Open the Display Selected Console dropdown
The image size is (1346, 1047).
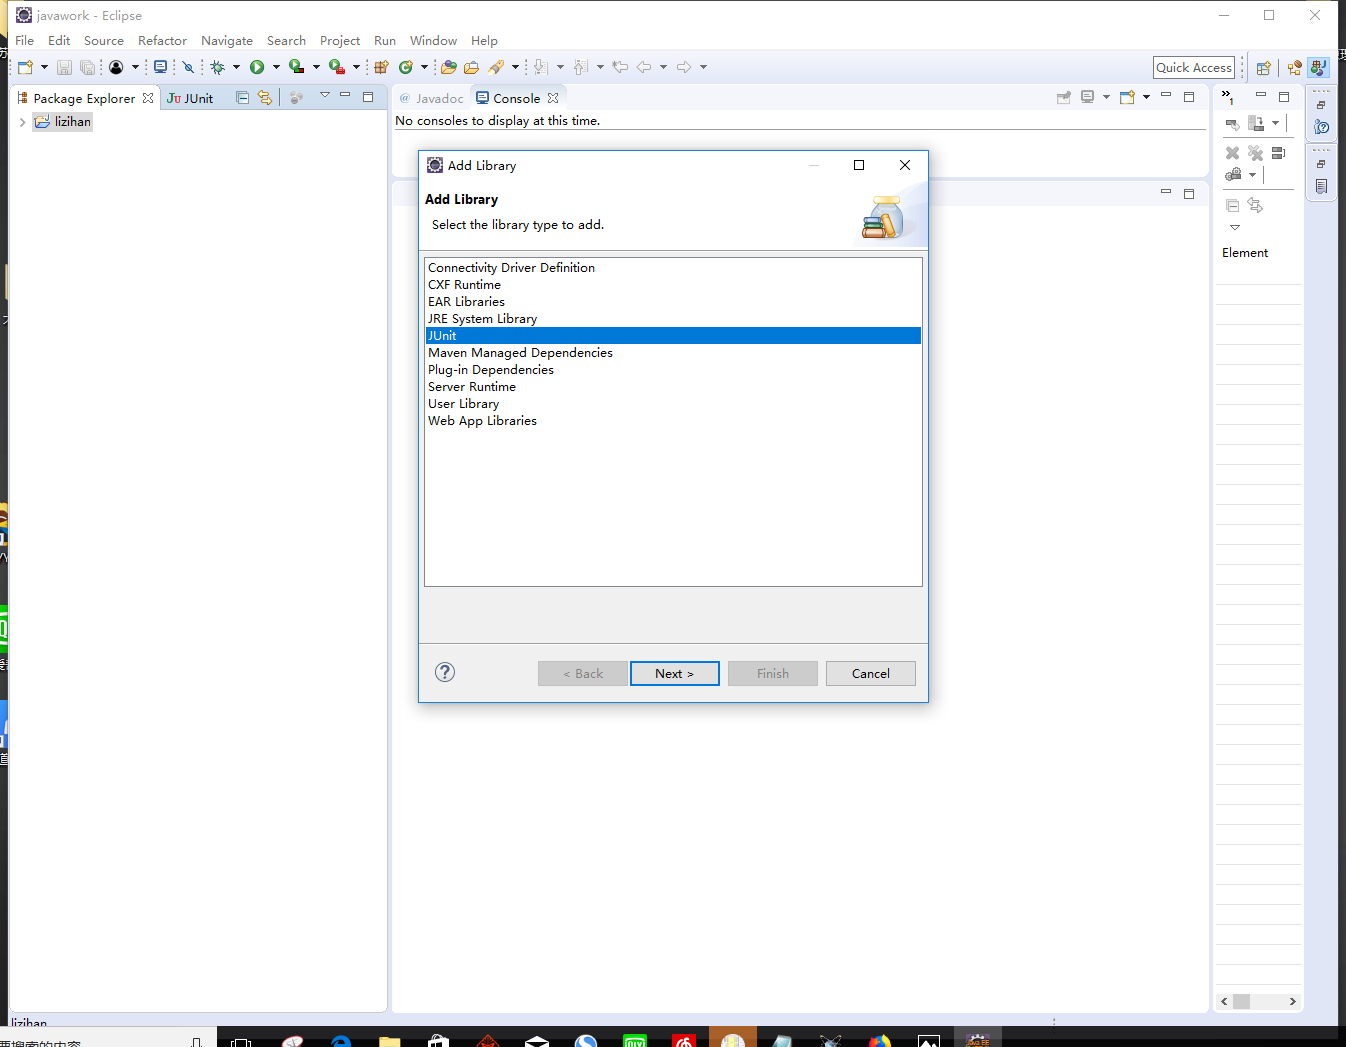pos(1106,97)
